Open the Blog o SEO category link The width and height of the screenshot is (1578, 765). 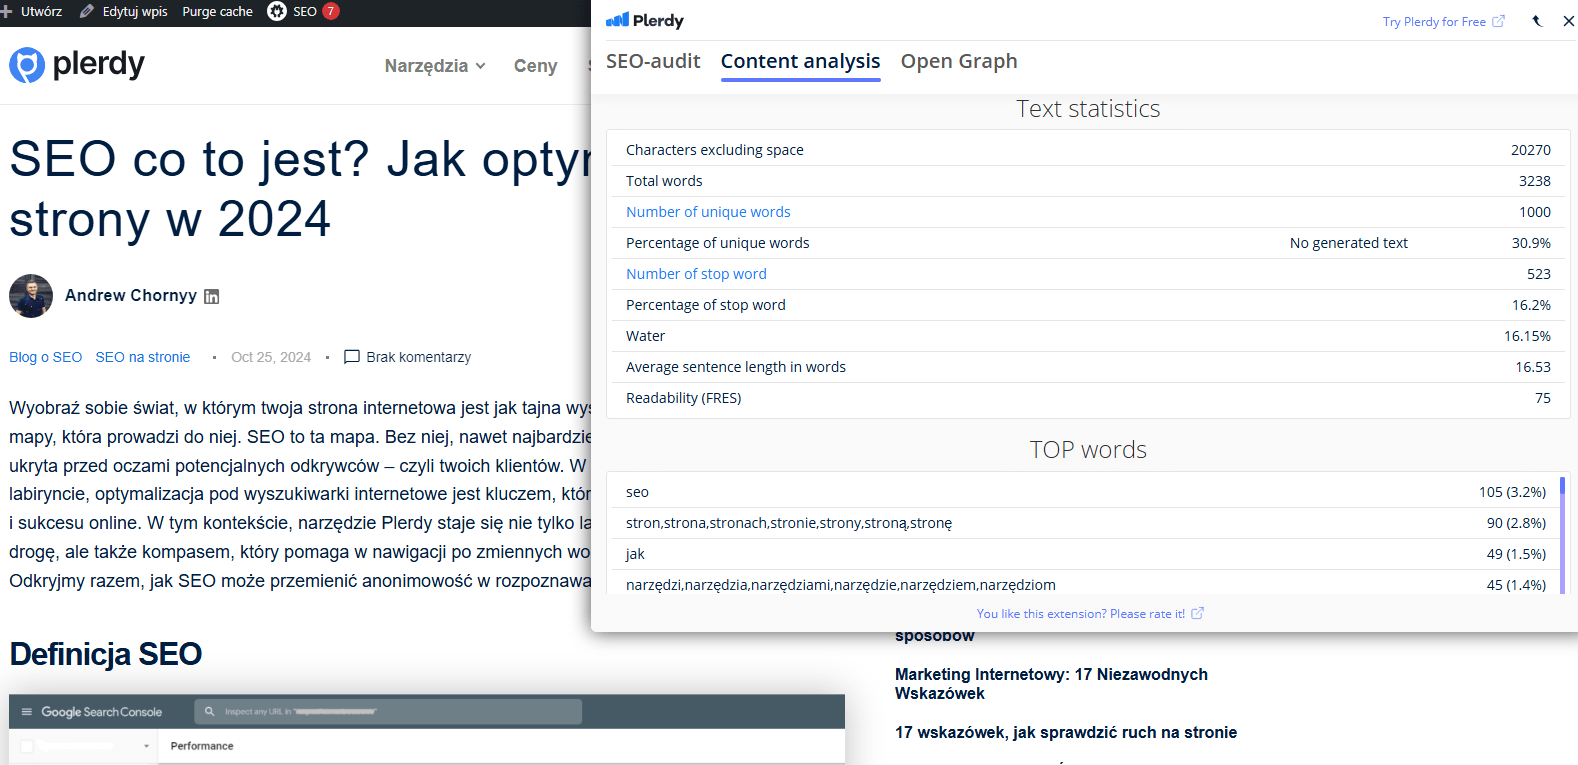click(x=45, y=357)
